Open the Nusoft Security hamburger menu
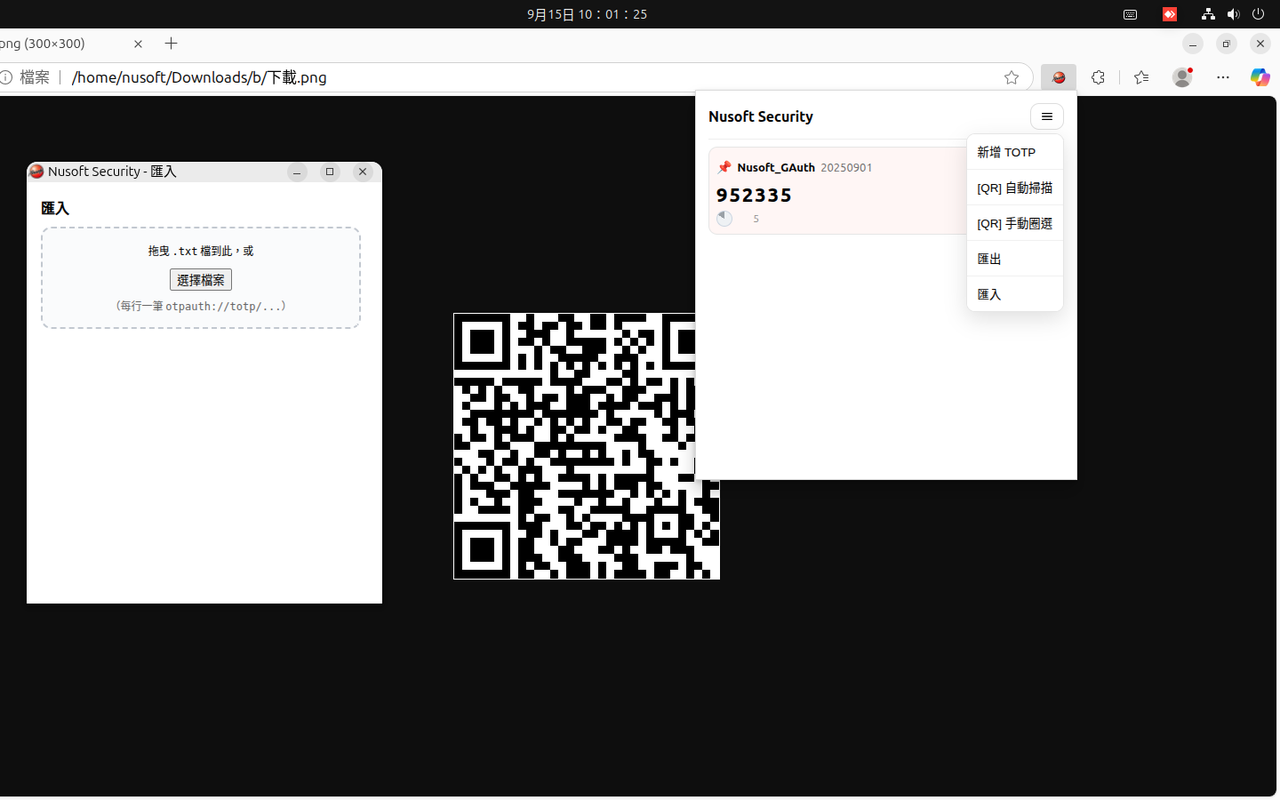 [x=1047, y=117]
